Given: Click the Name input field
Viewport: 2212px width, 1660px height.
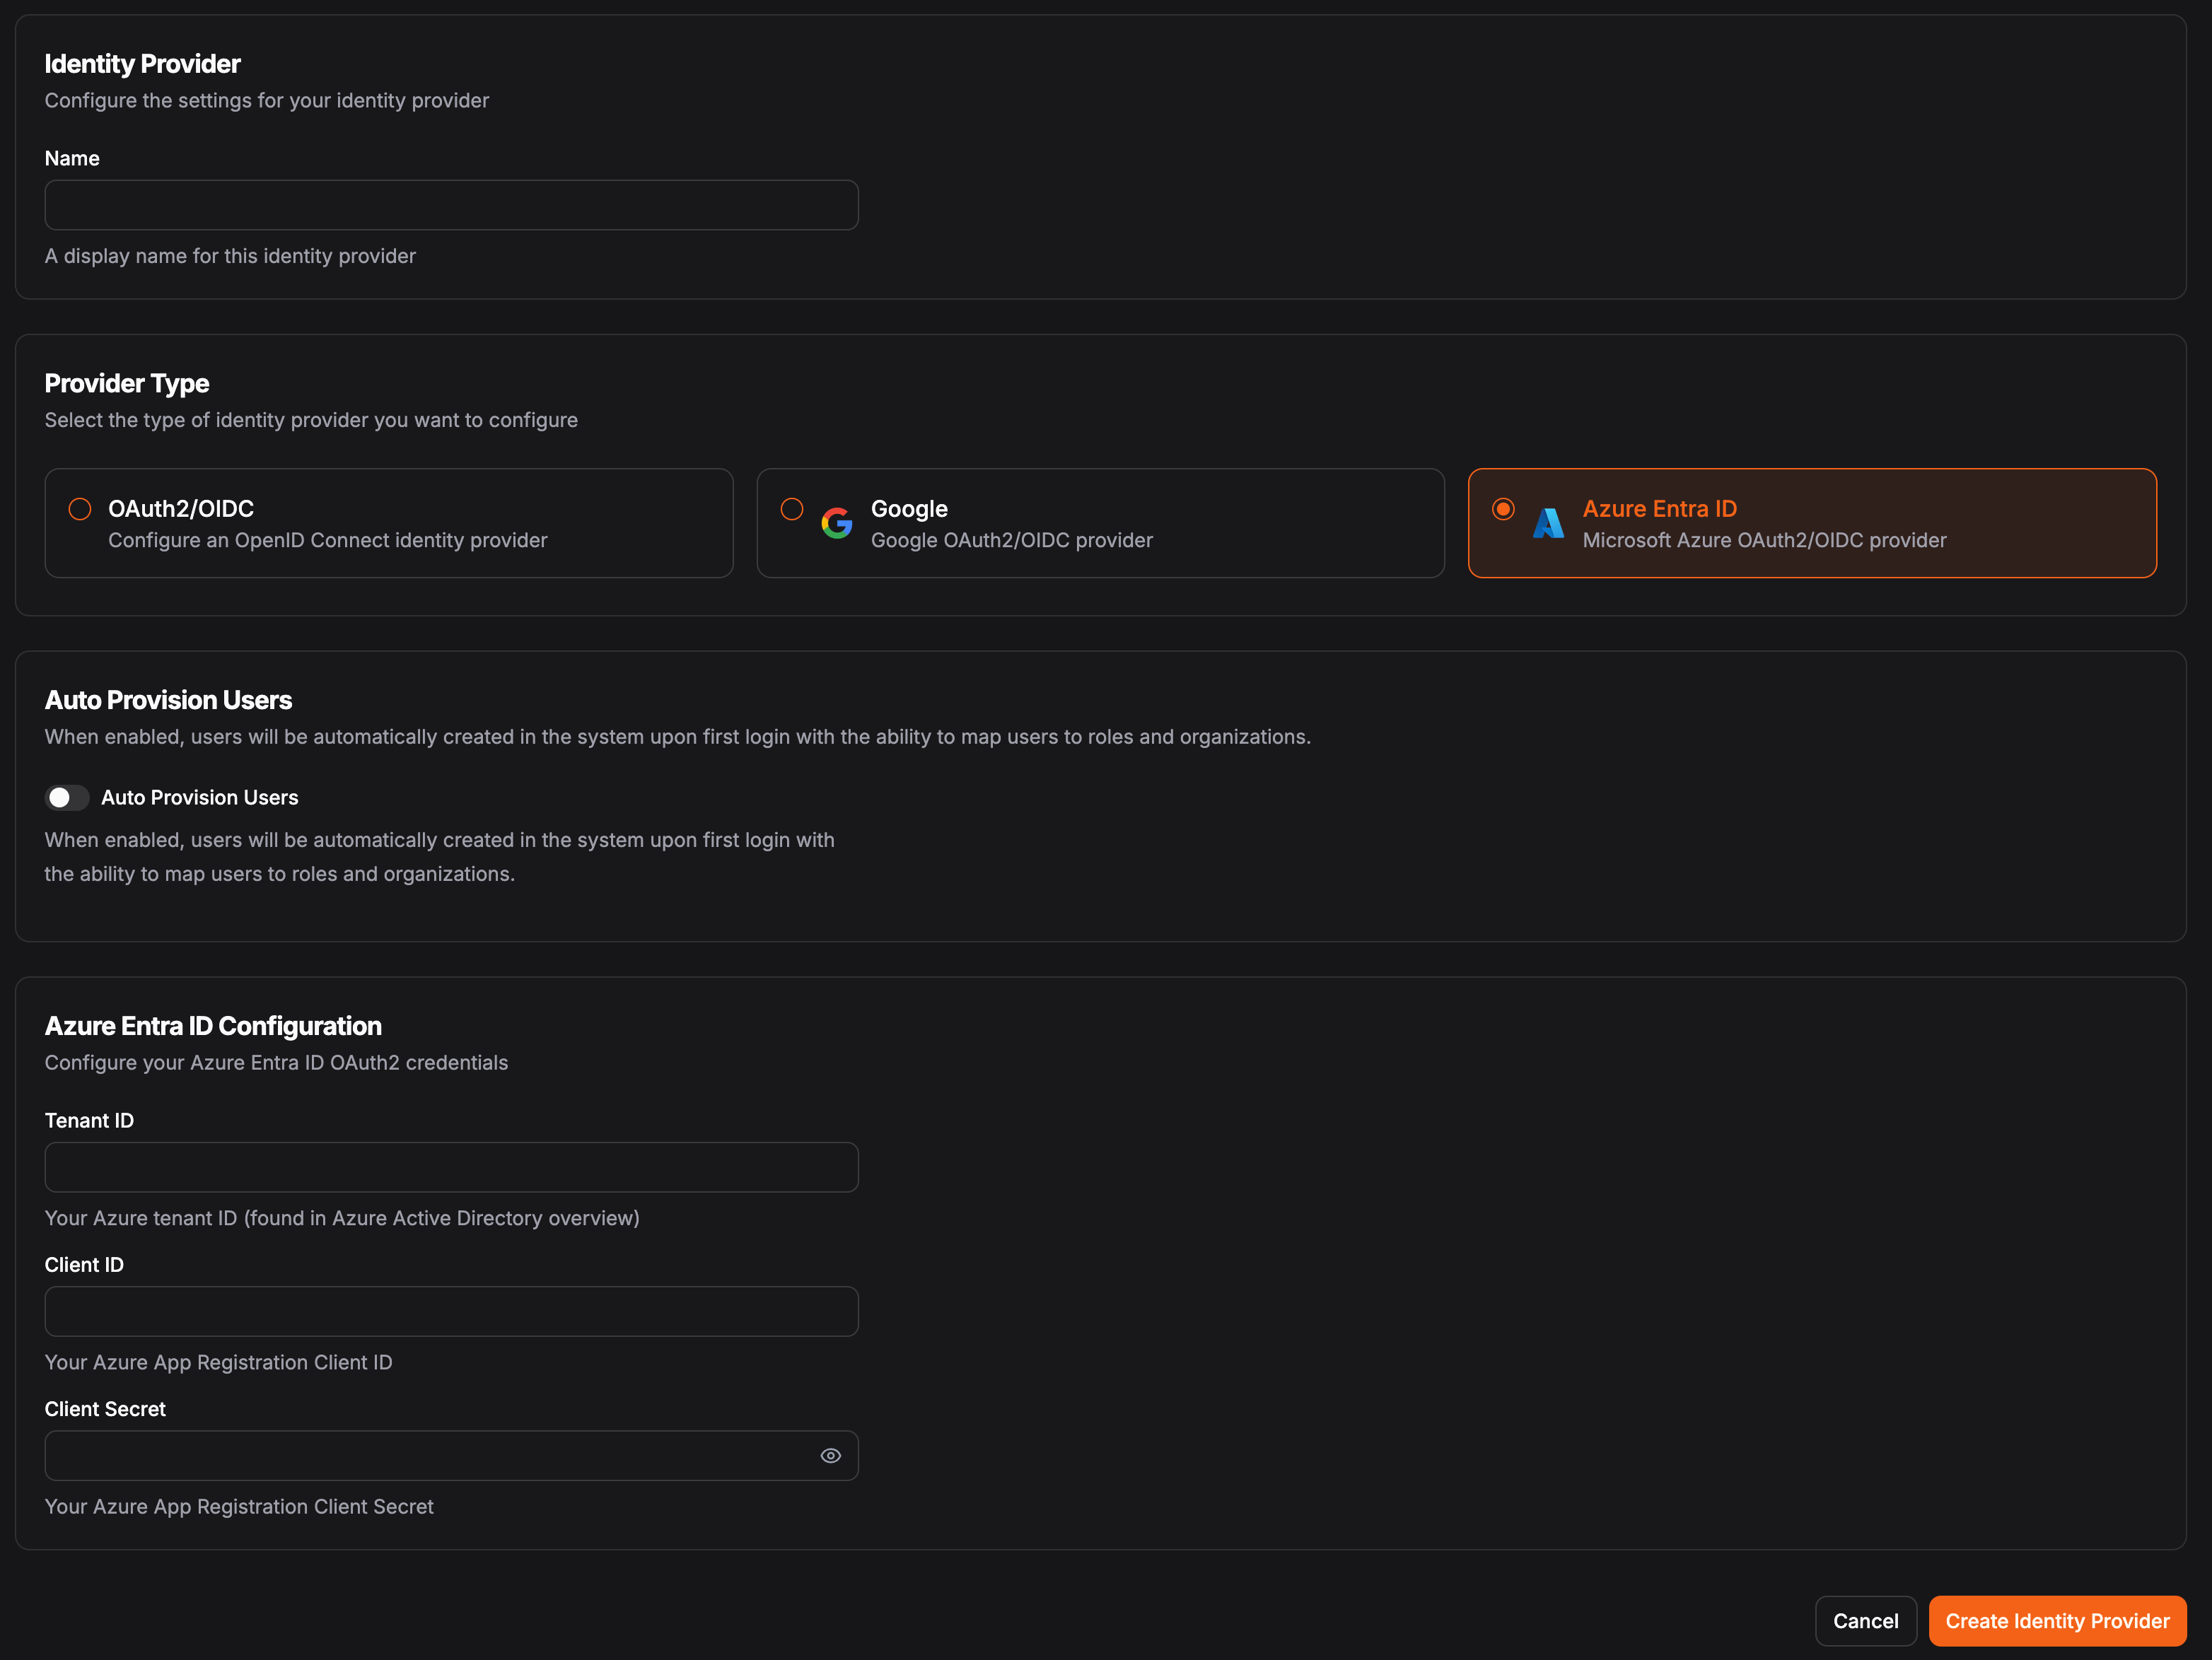Looking at the screenshot, I should pyautogui.click(x=451, y=205).
